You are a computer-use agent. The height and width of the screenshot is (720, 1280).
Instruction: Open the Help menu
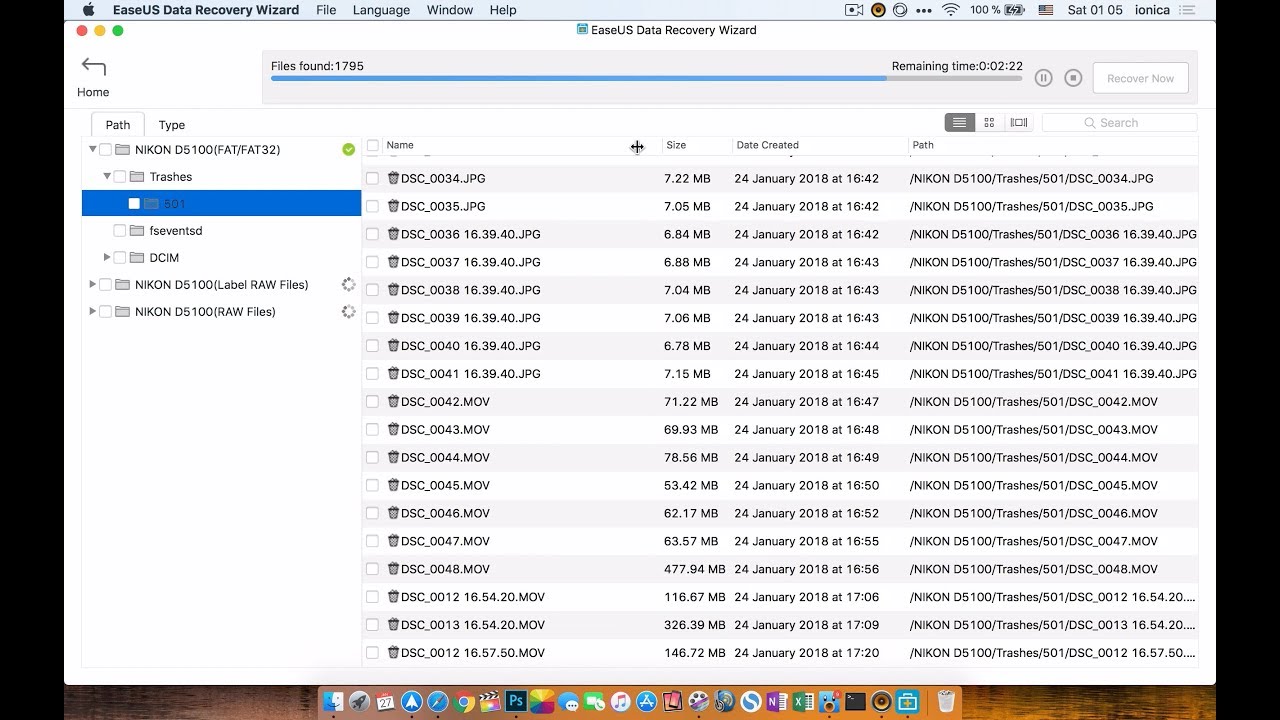pyautogui.click(x=503, y=10)
